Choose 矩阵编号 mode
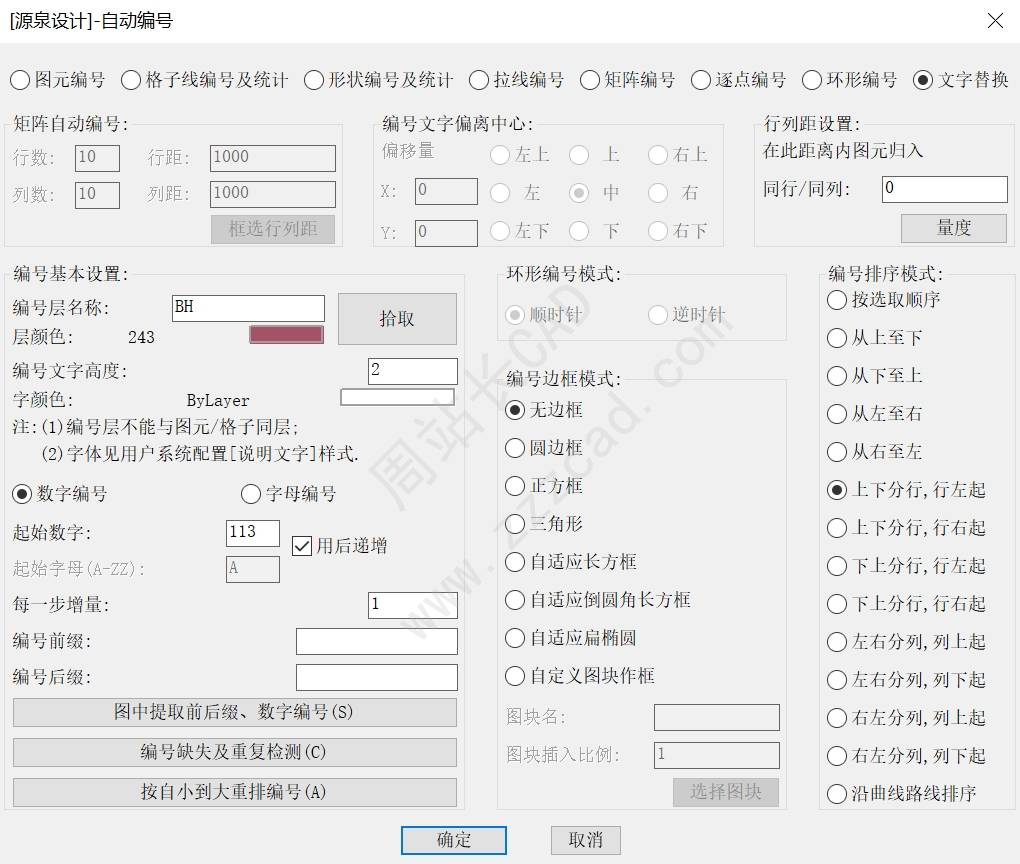 [627, 80]
